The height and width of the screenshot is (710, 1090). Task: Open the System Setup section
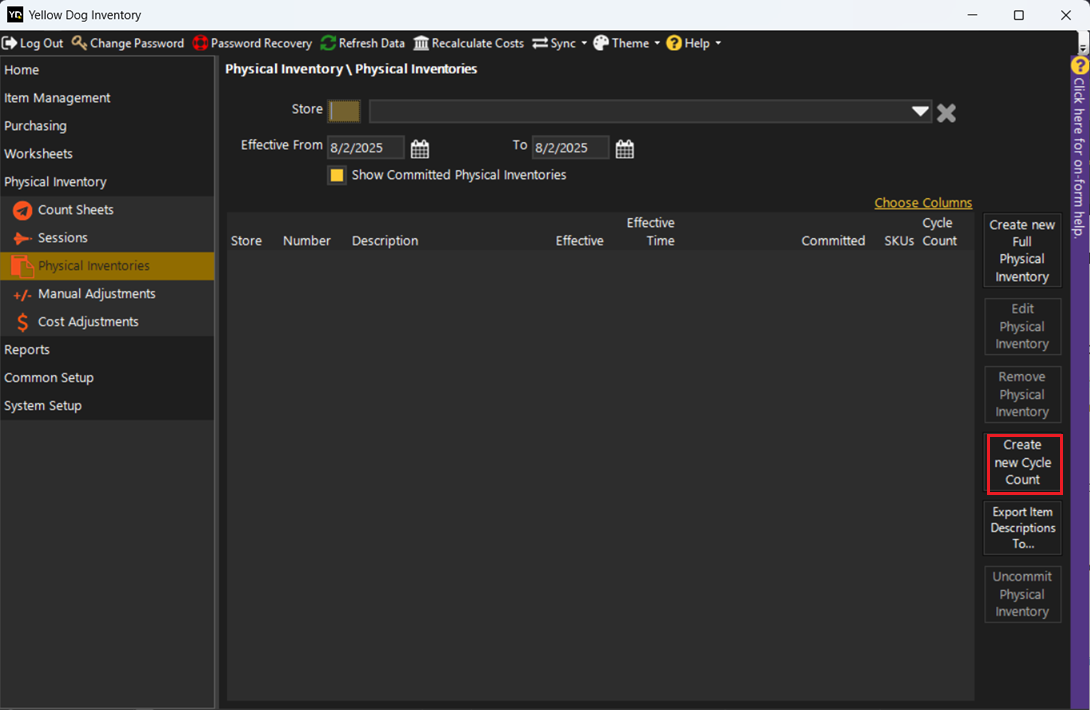coord(107,405)
